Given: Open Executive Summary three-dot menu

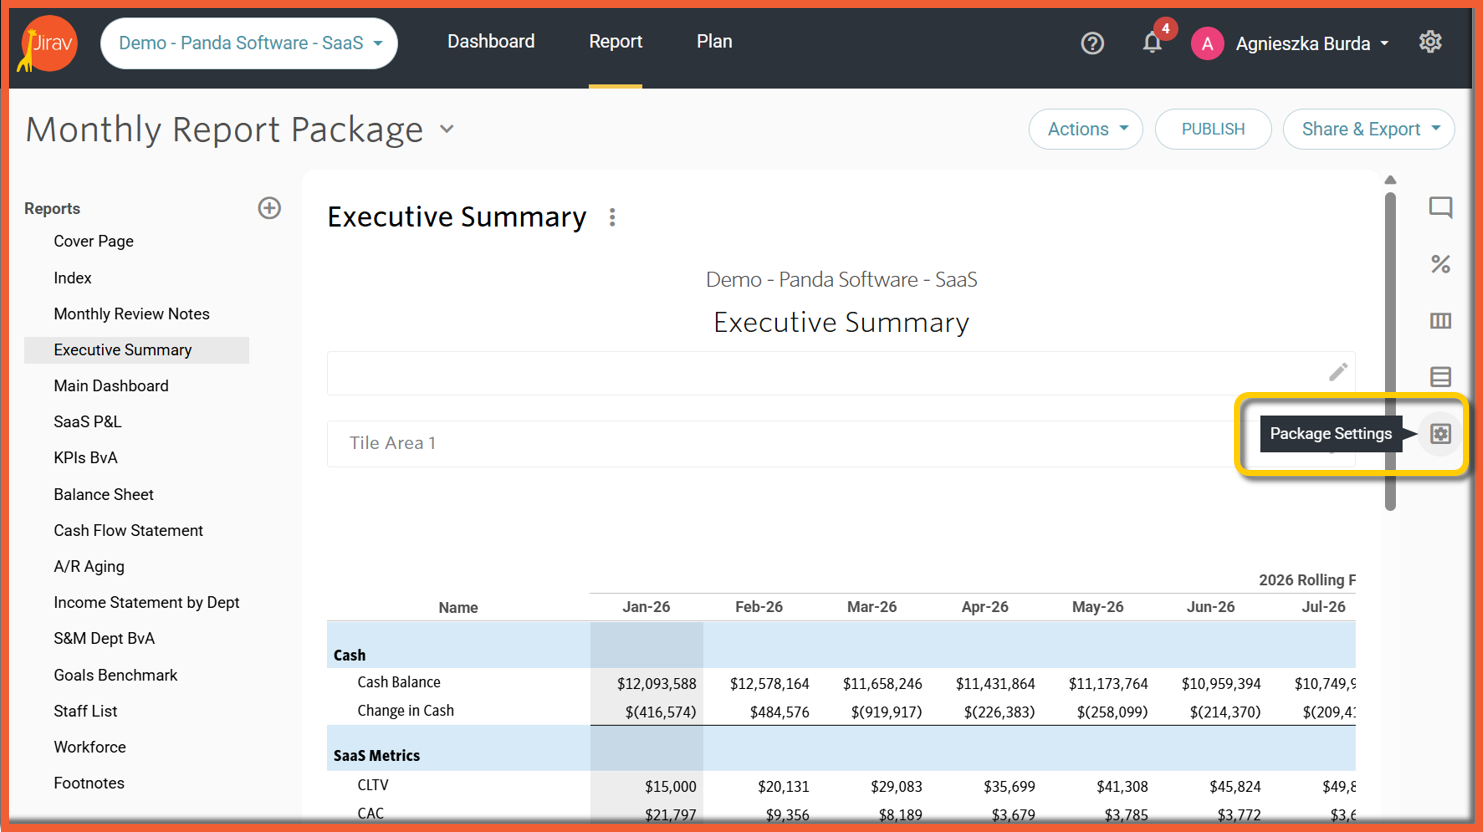Looking at the screenshot, I should tap(612, 217).
